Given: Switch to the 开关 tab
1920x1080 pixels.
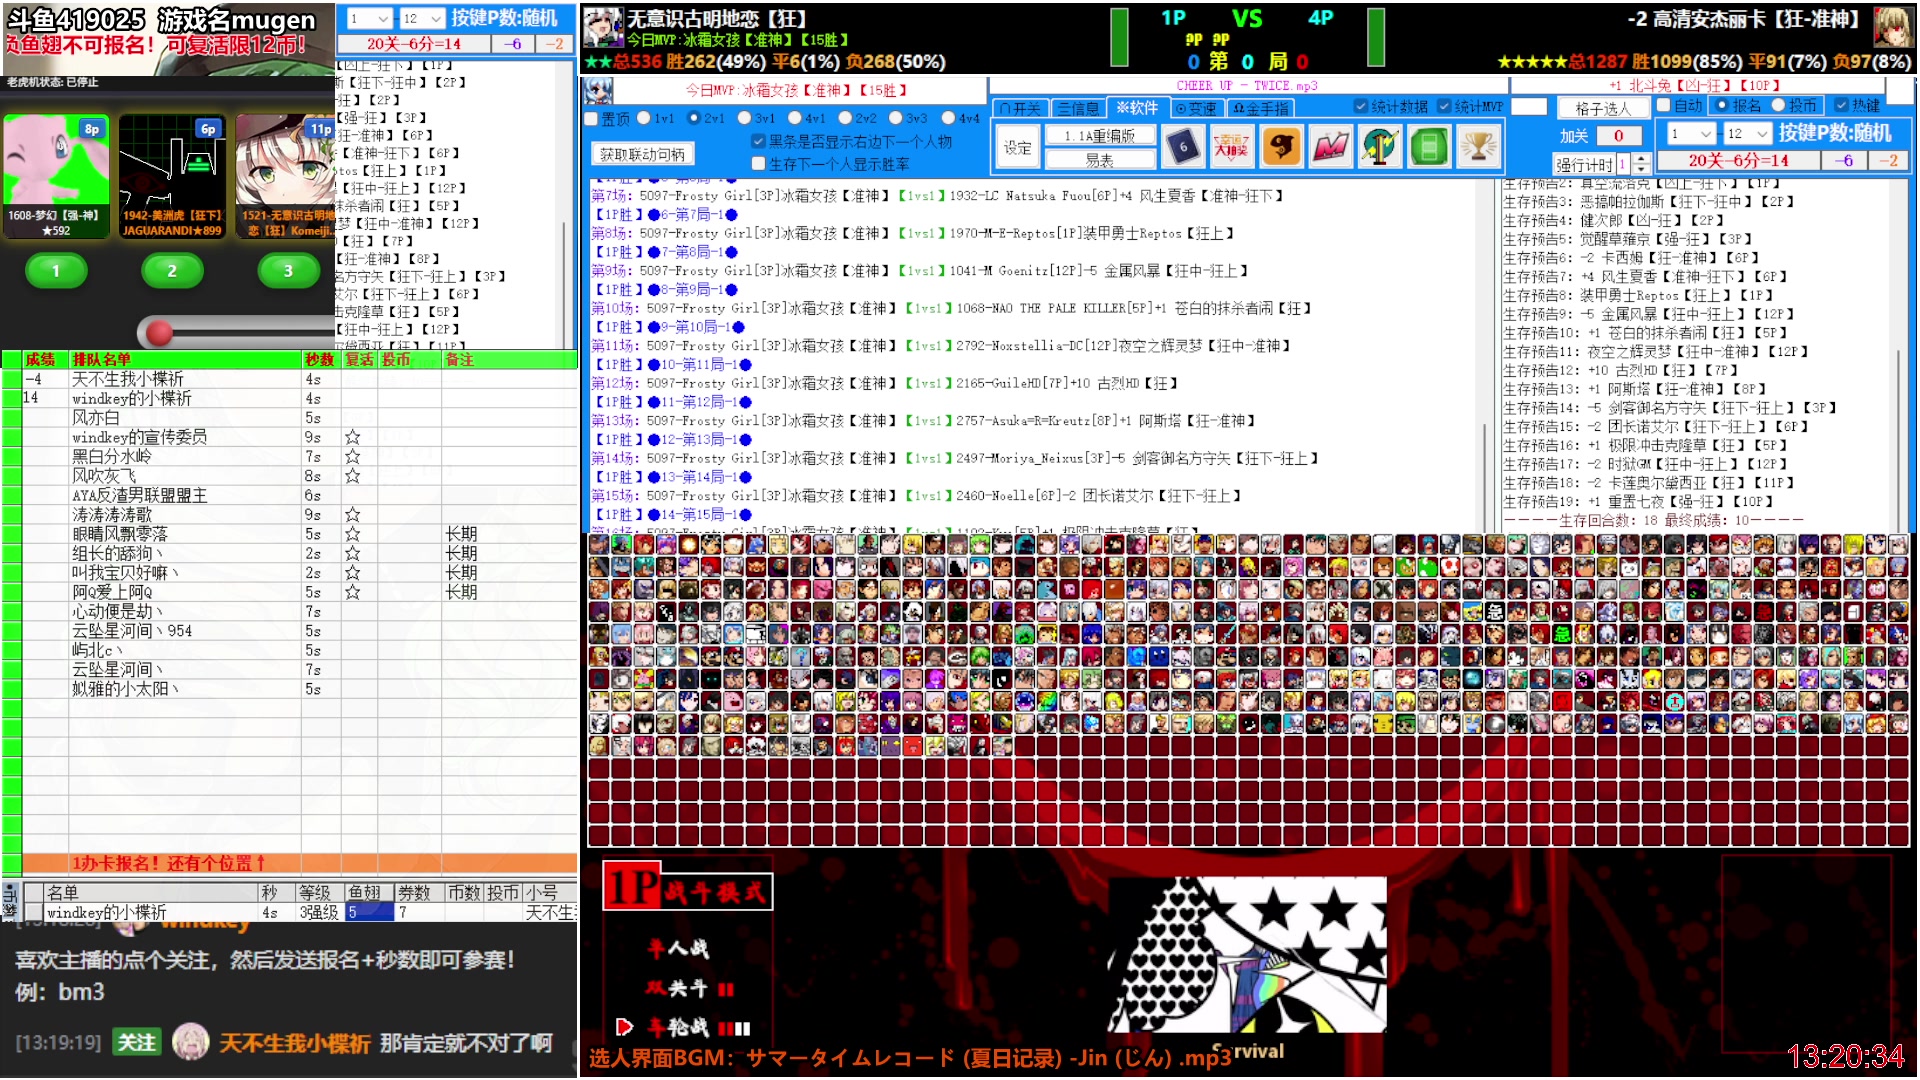Looking at the screenshot, I should pyautogui.click(x=1020, y=108).
